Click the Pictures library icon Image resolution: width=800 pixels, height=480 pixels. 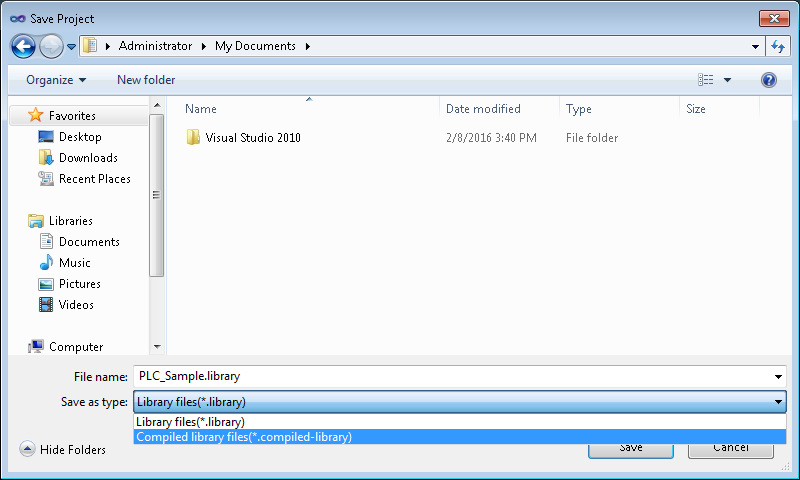point(46,284)
